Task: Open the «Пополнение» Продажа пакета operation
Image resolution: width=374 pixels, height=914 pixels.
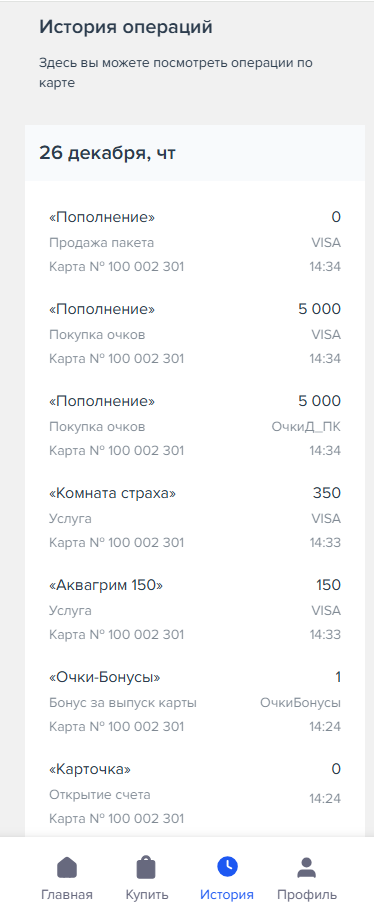Action: coord(195,242)
